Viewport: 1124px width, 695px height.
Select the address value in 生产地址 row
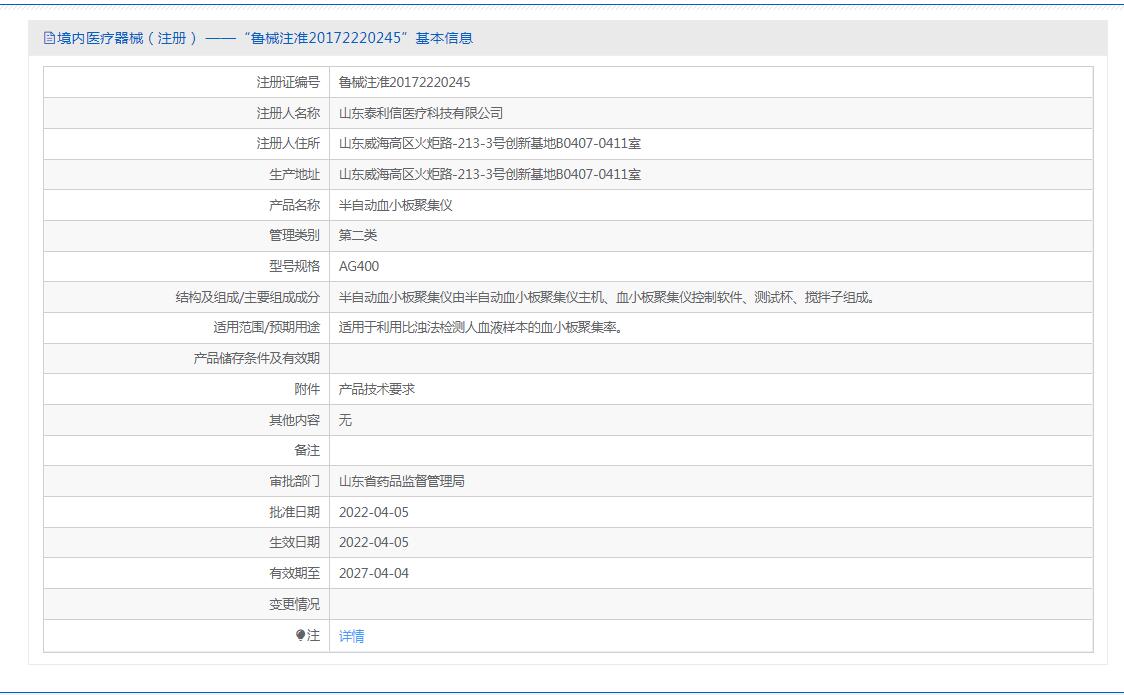click(490, 175)
